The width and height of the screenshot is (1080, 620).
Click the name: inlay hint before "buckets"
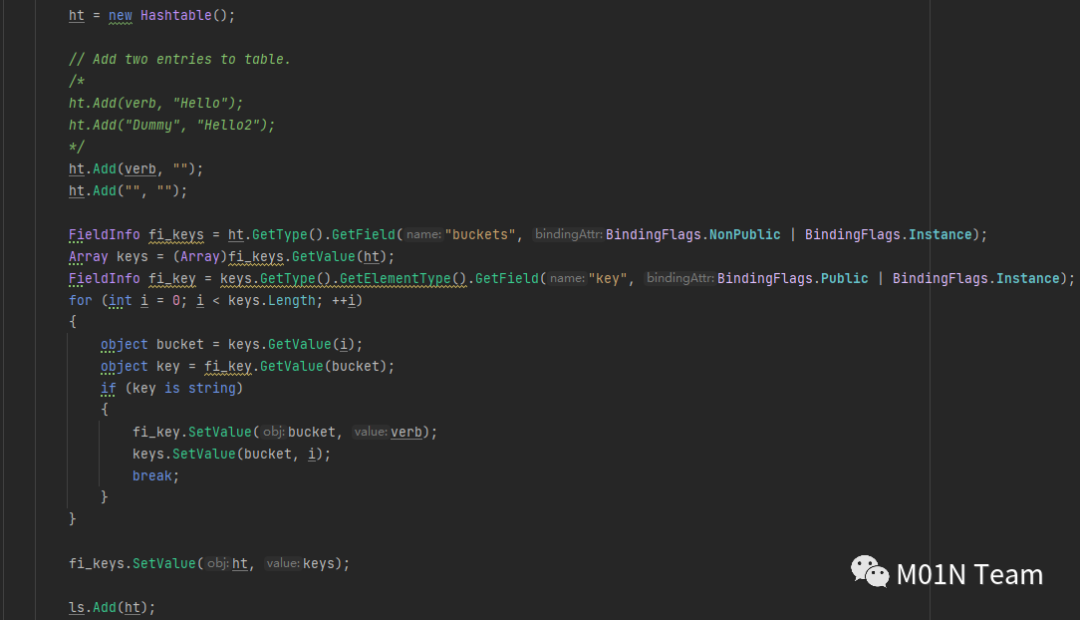(x=424, y=234)
